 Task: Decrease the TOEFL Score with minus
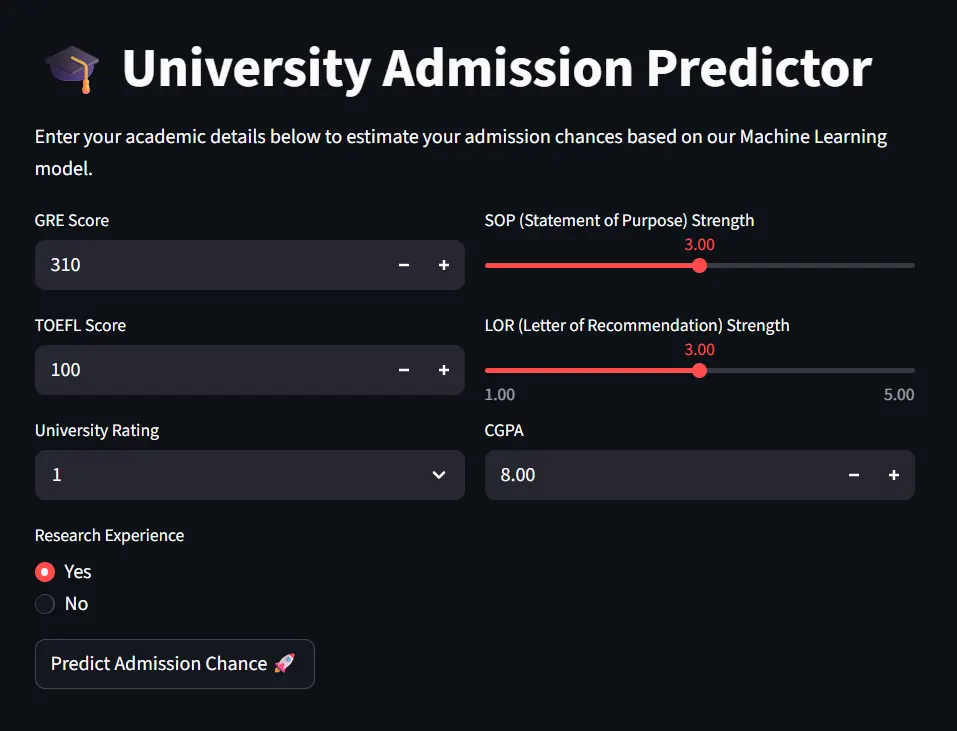tap(404, 370)
